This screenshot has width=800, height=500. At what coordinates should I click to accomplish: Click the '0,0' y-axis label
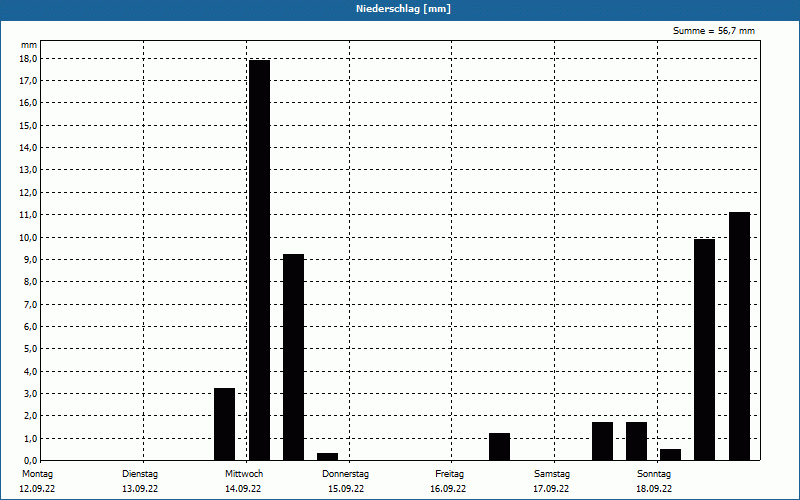coord(30,461)
